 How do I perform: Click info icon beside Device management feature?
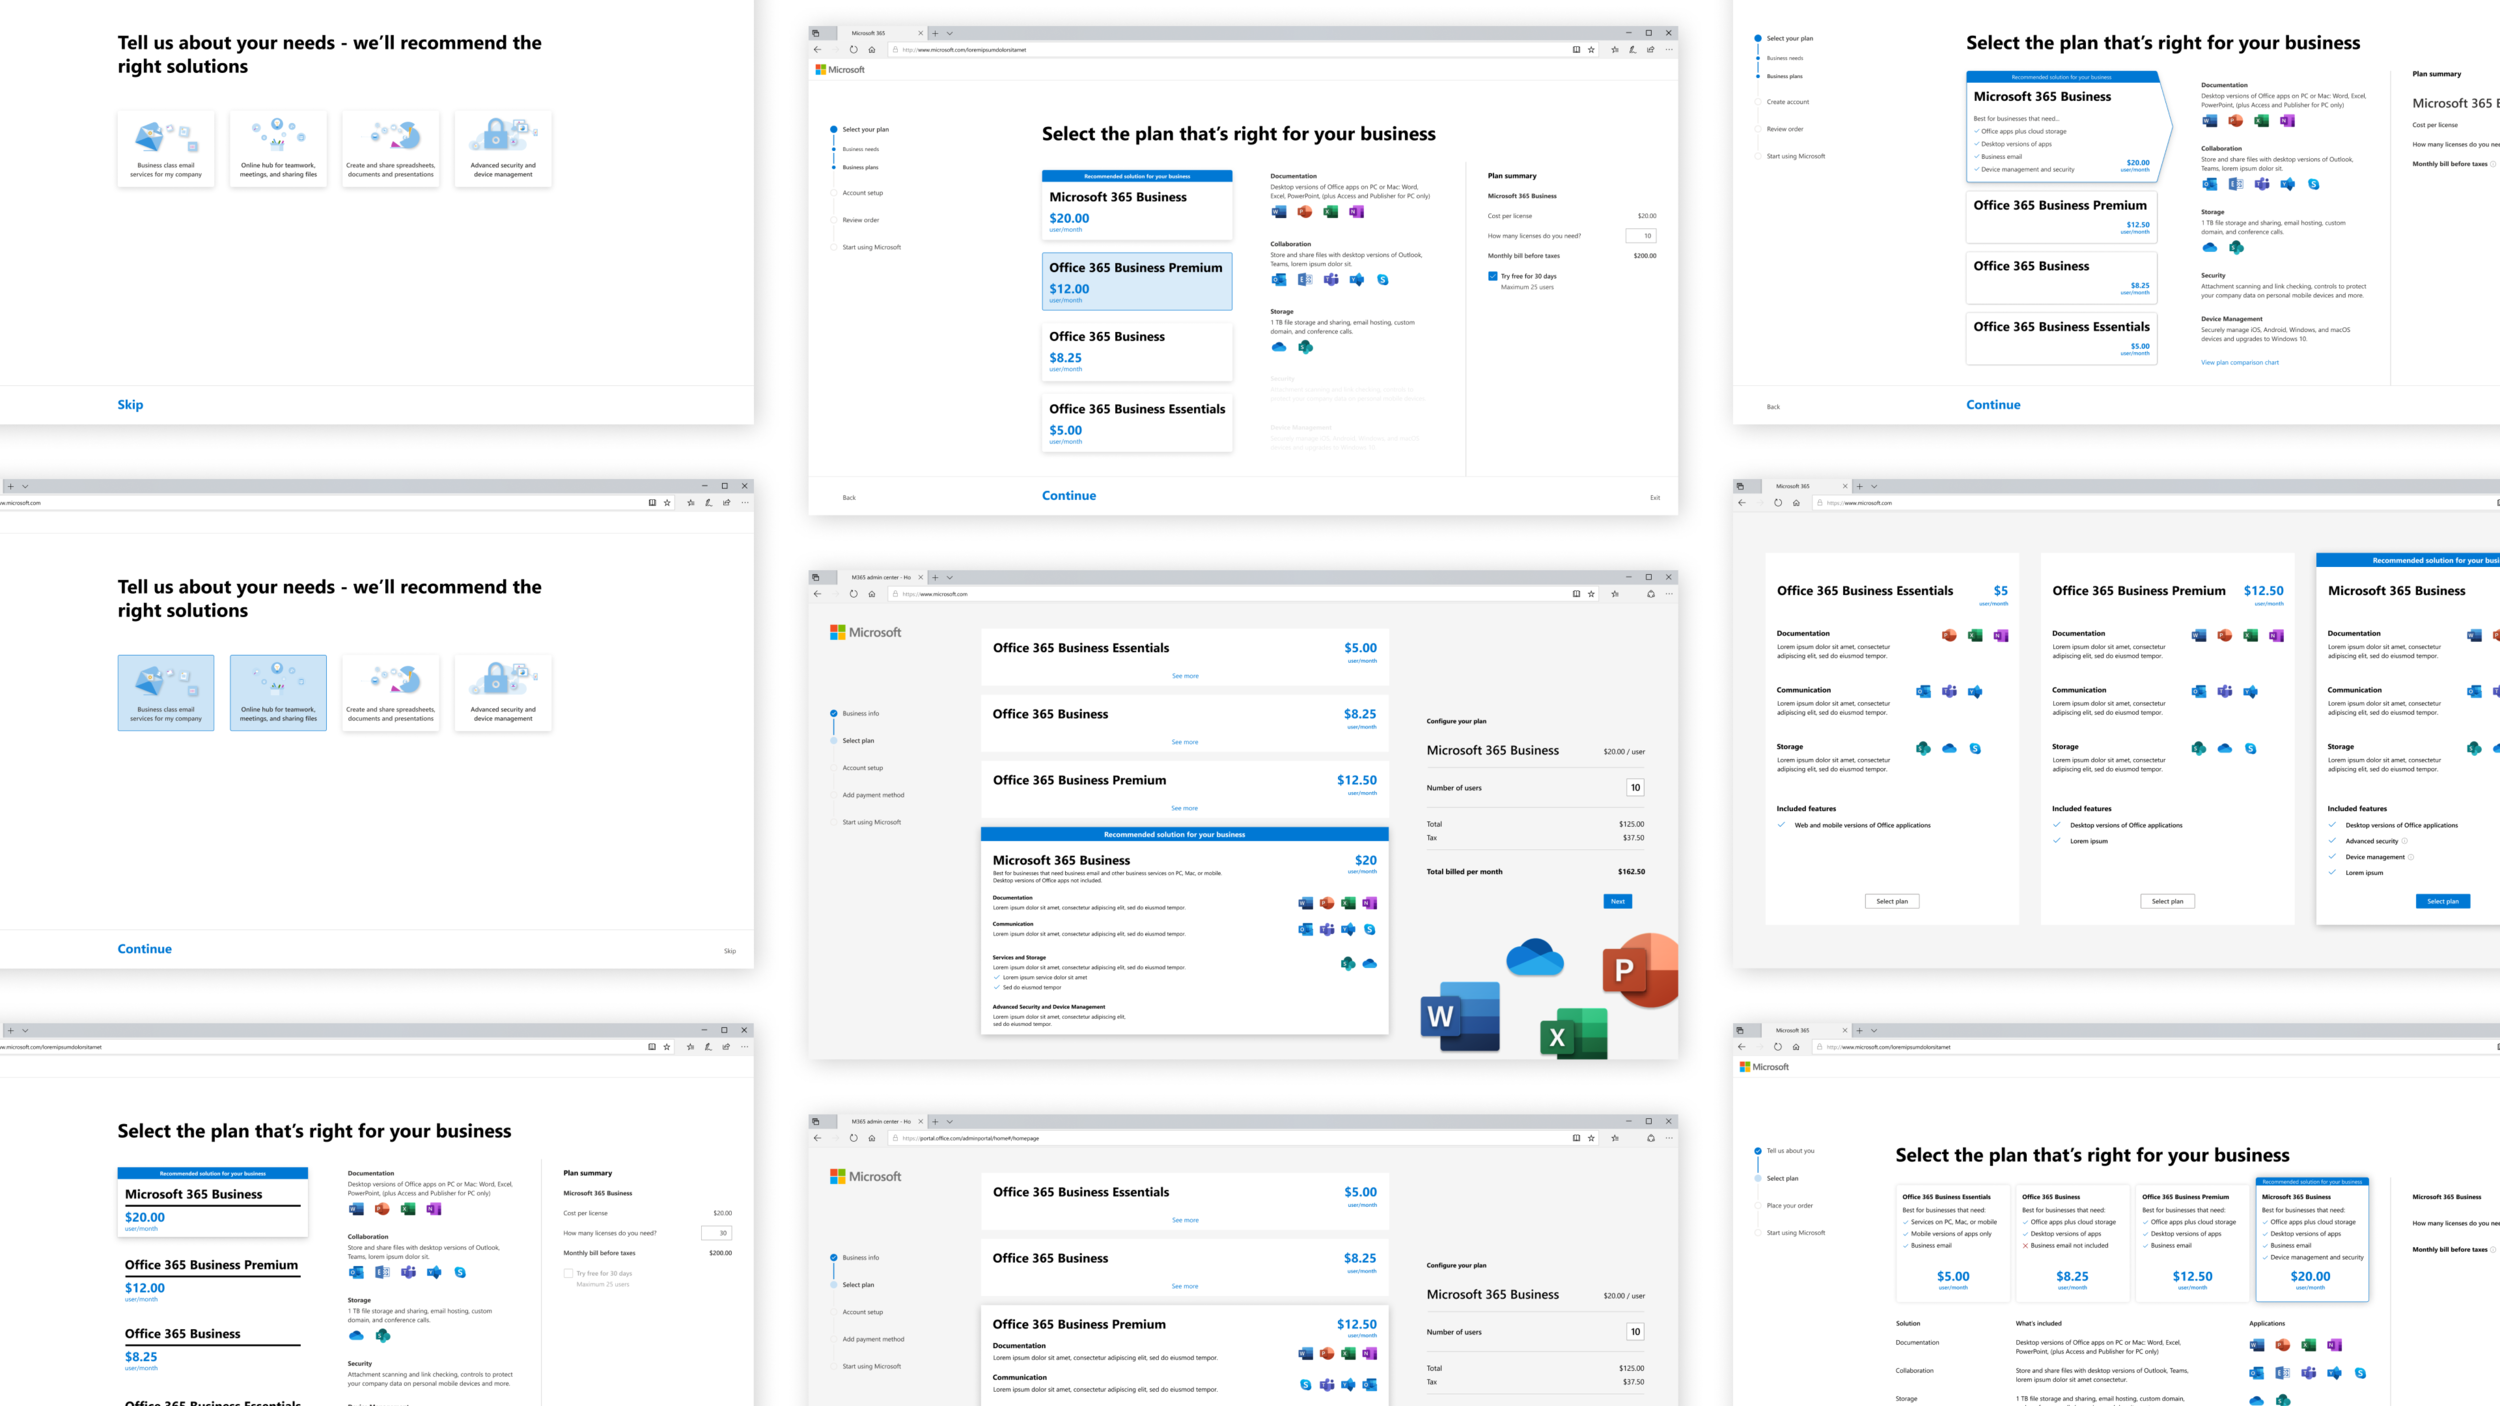point(2410,857)
